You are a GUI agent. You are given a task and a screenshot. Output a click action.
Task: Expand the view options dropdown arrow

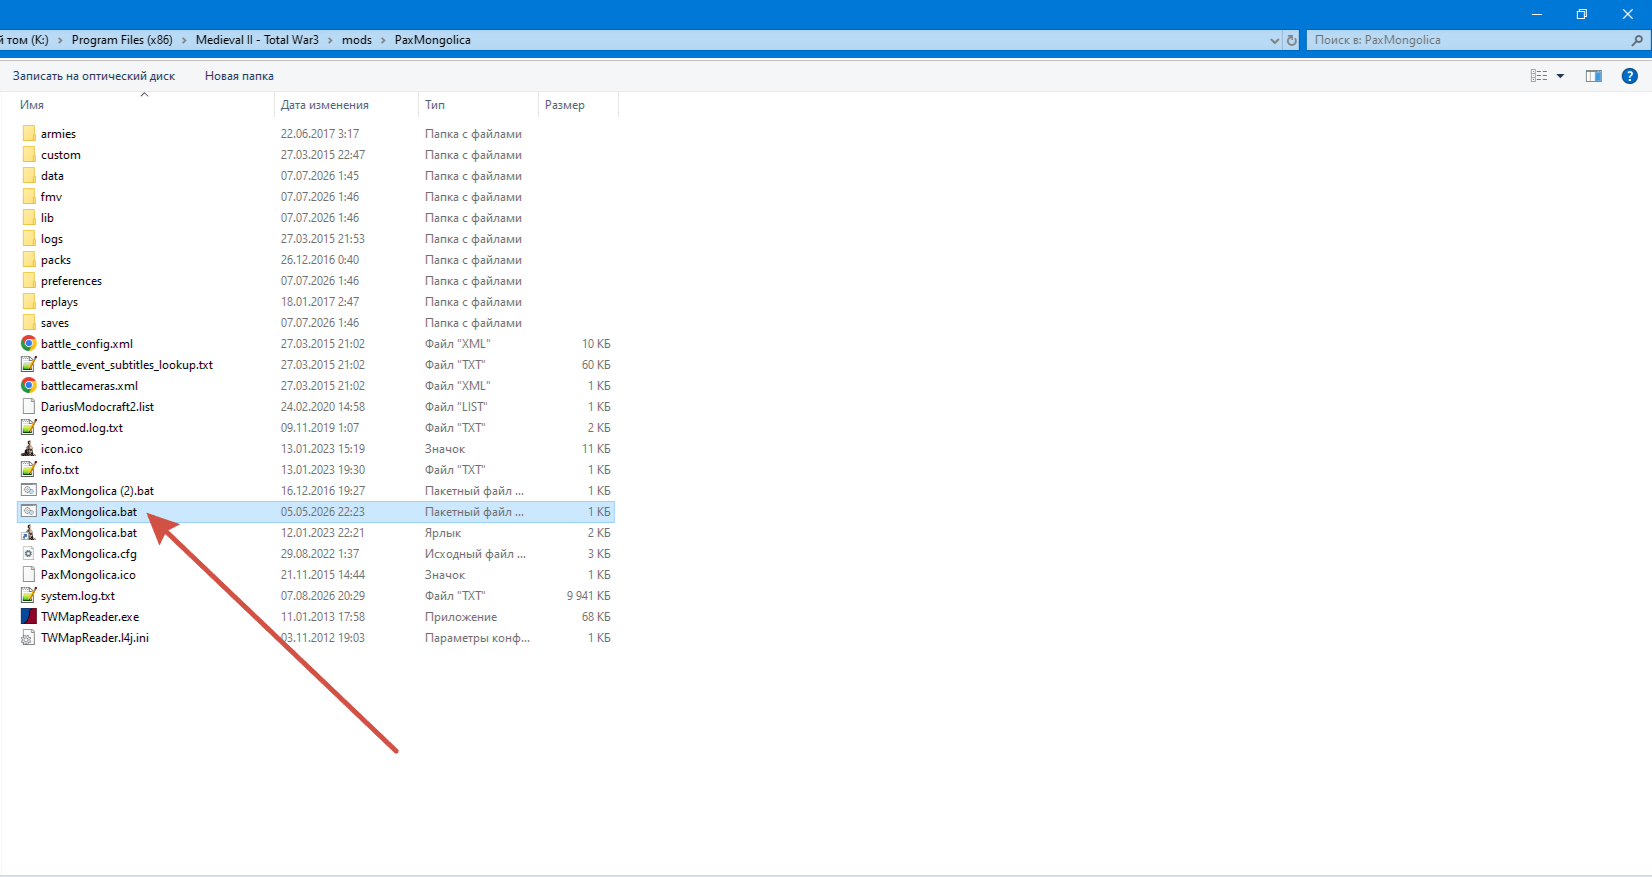pyautogui.click(x=1560, y=76)
